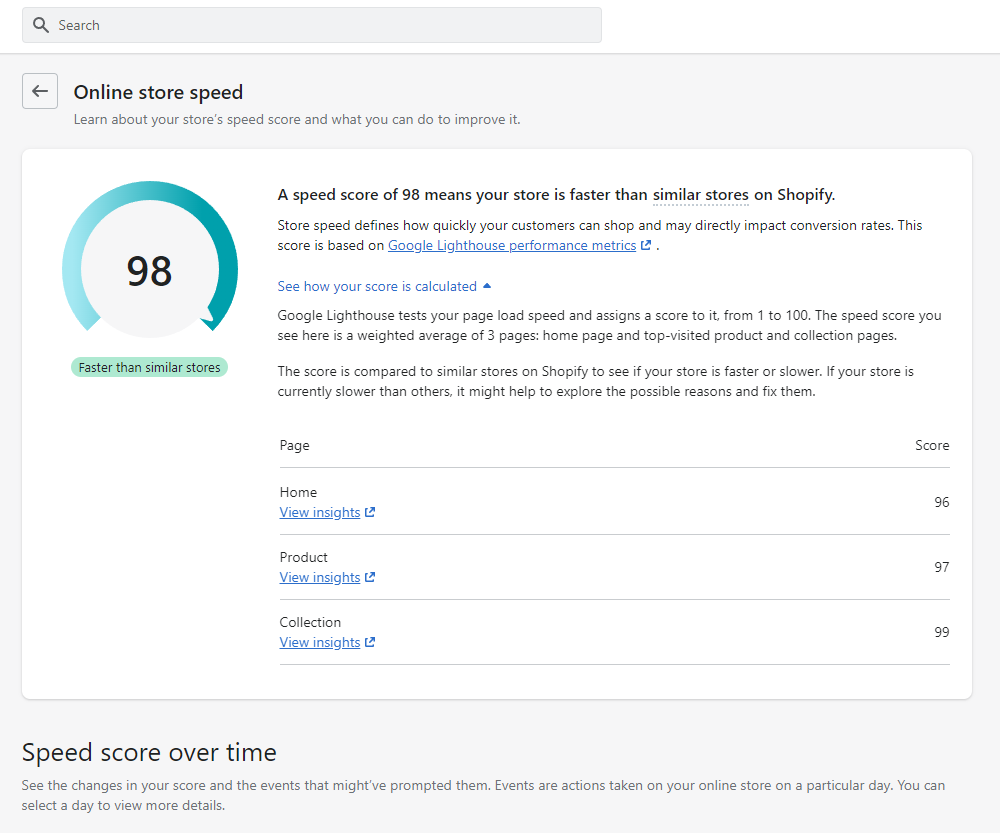Open the Google Lighthouse performance metrics link
This screenshot has height=833, width=1000.
[513, 245]
